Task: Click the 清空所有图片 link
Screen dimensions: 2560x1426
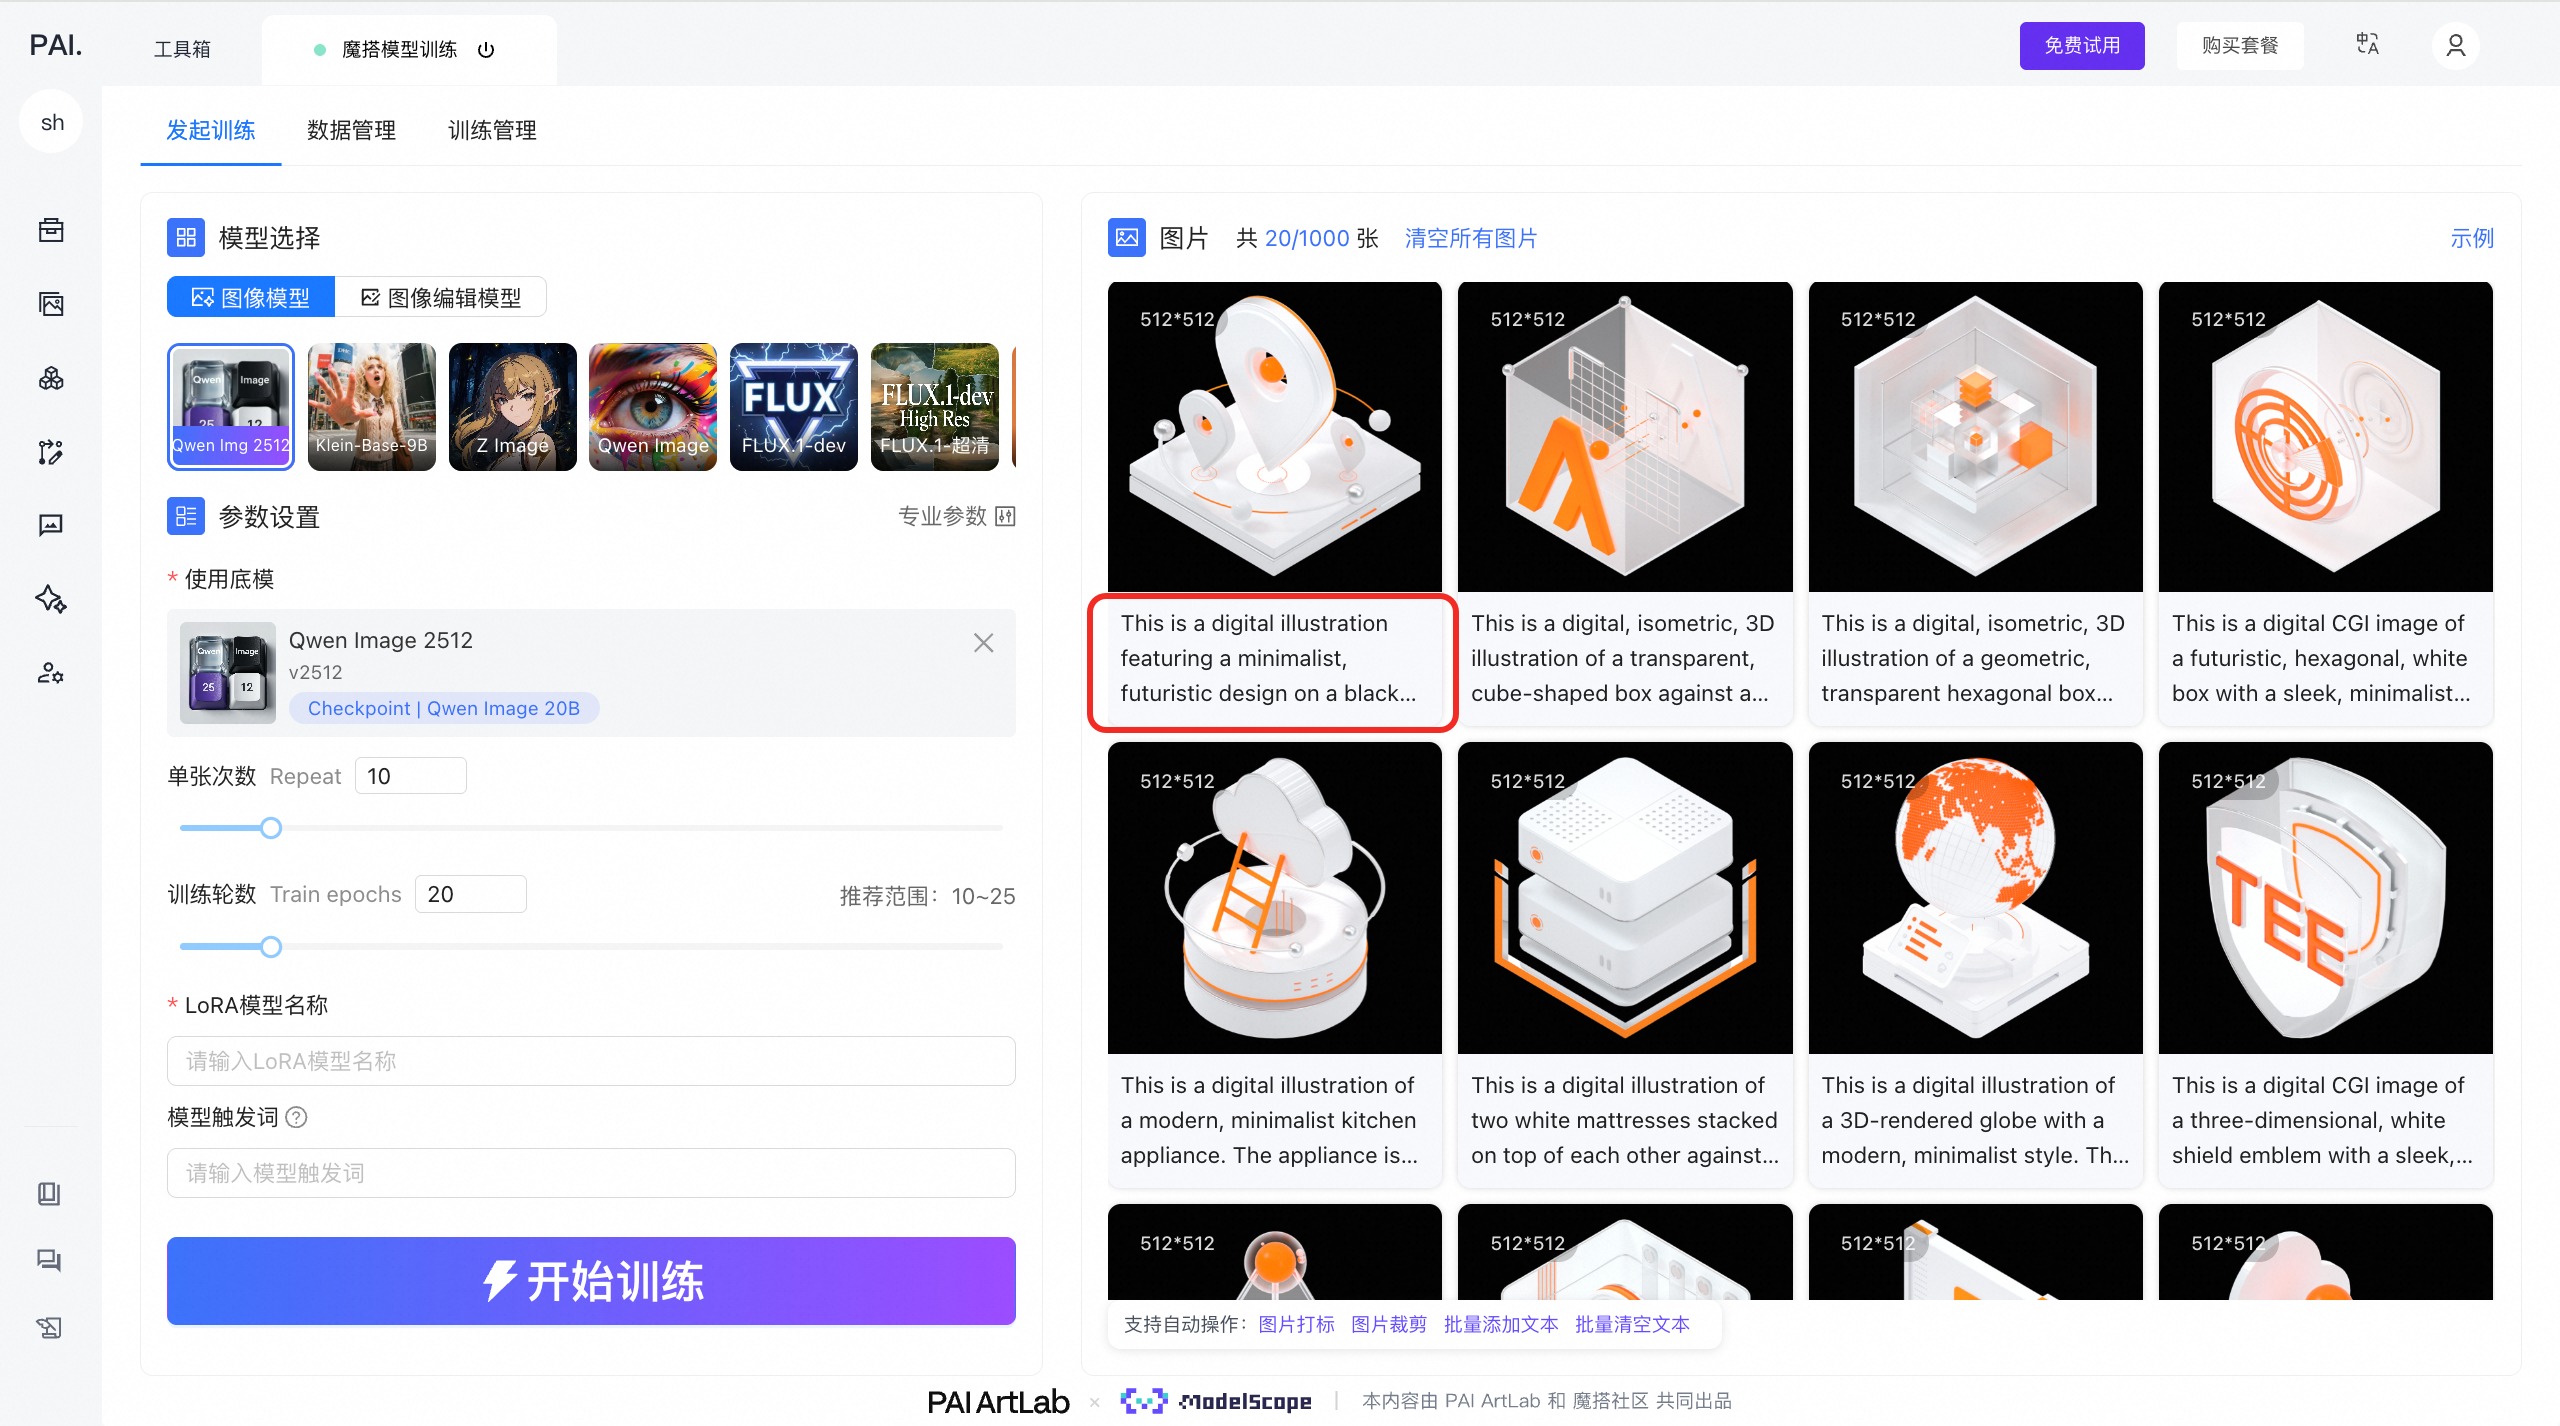Action: coord(1470,238)
